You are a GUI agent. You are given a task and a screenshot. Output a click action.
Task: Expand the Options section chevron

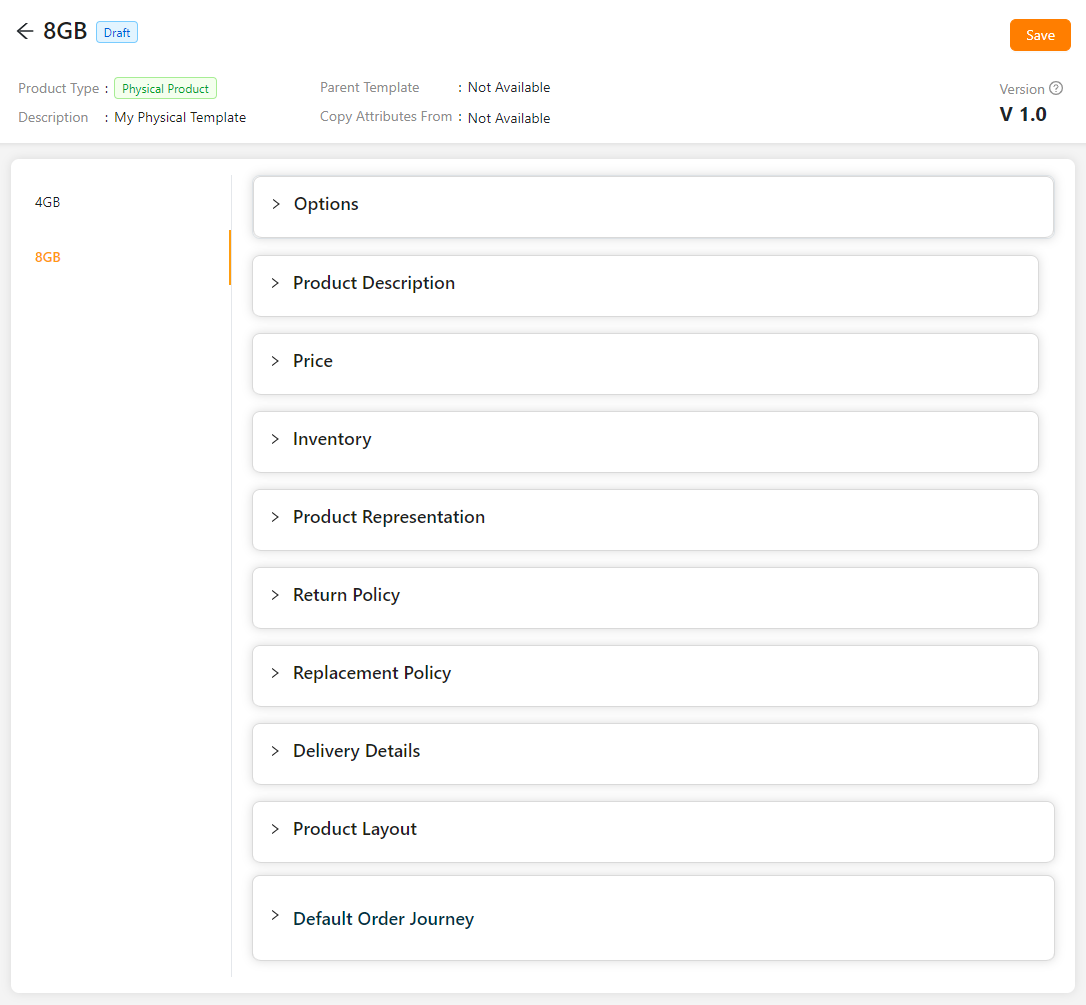coord(276,204)
